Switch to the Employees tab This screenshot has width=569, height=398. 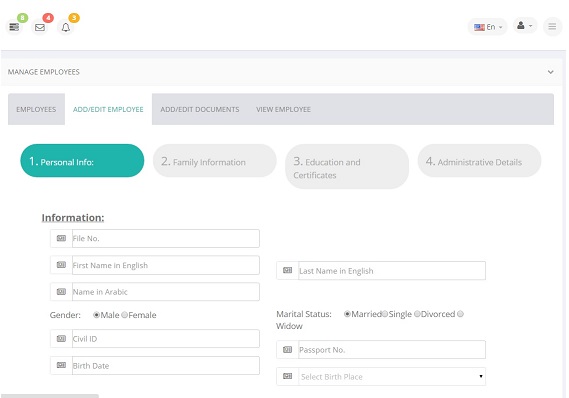pyautogui.click(x=36, y=109)
